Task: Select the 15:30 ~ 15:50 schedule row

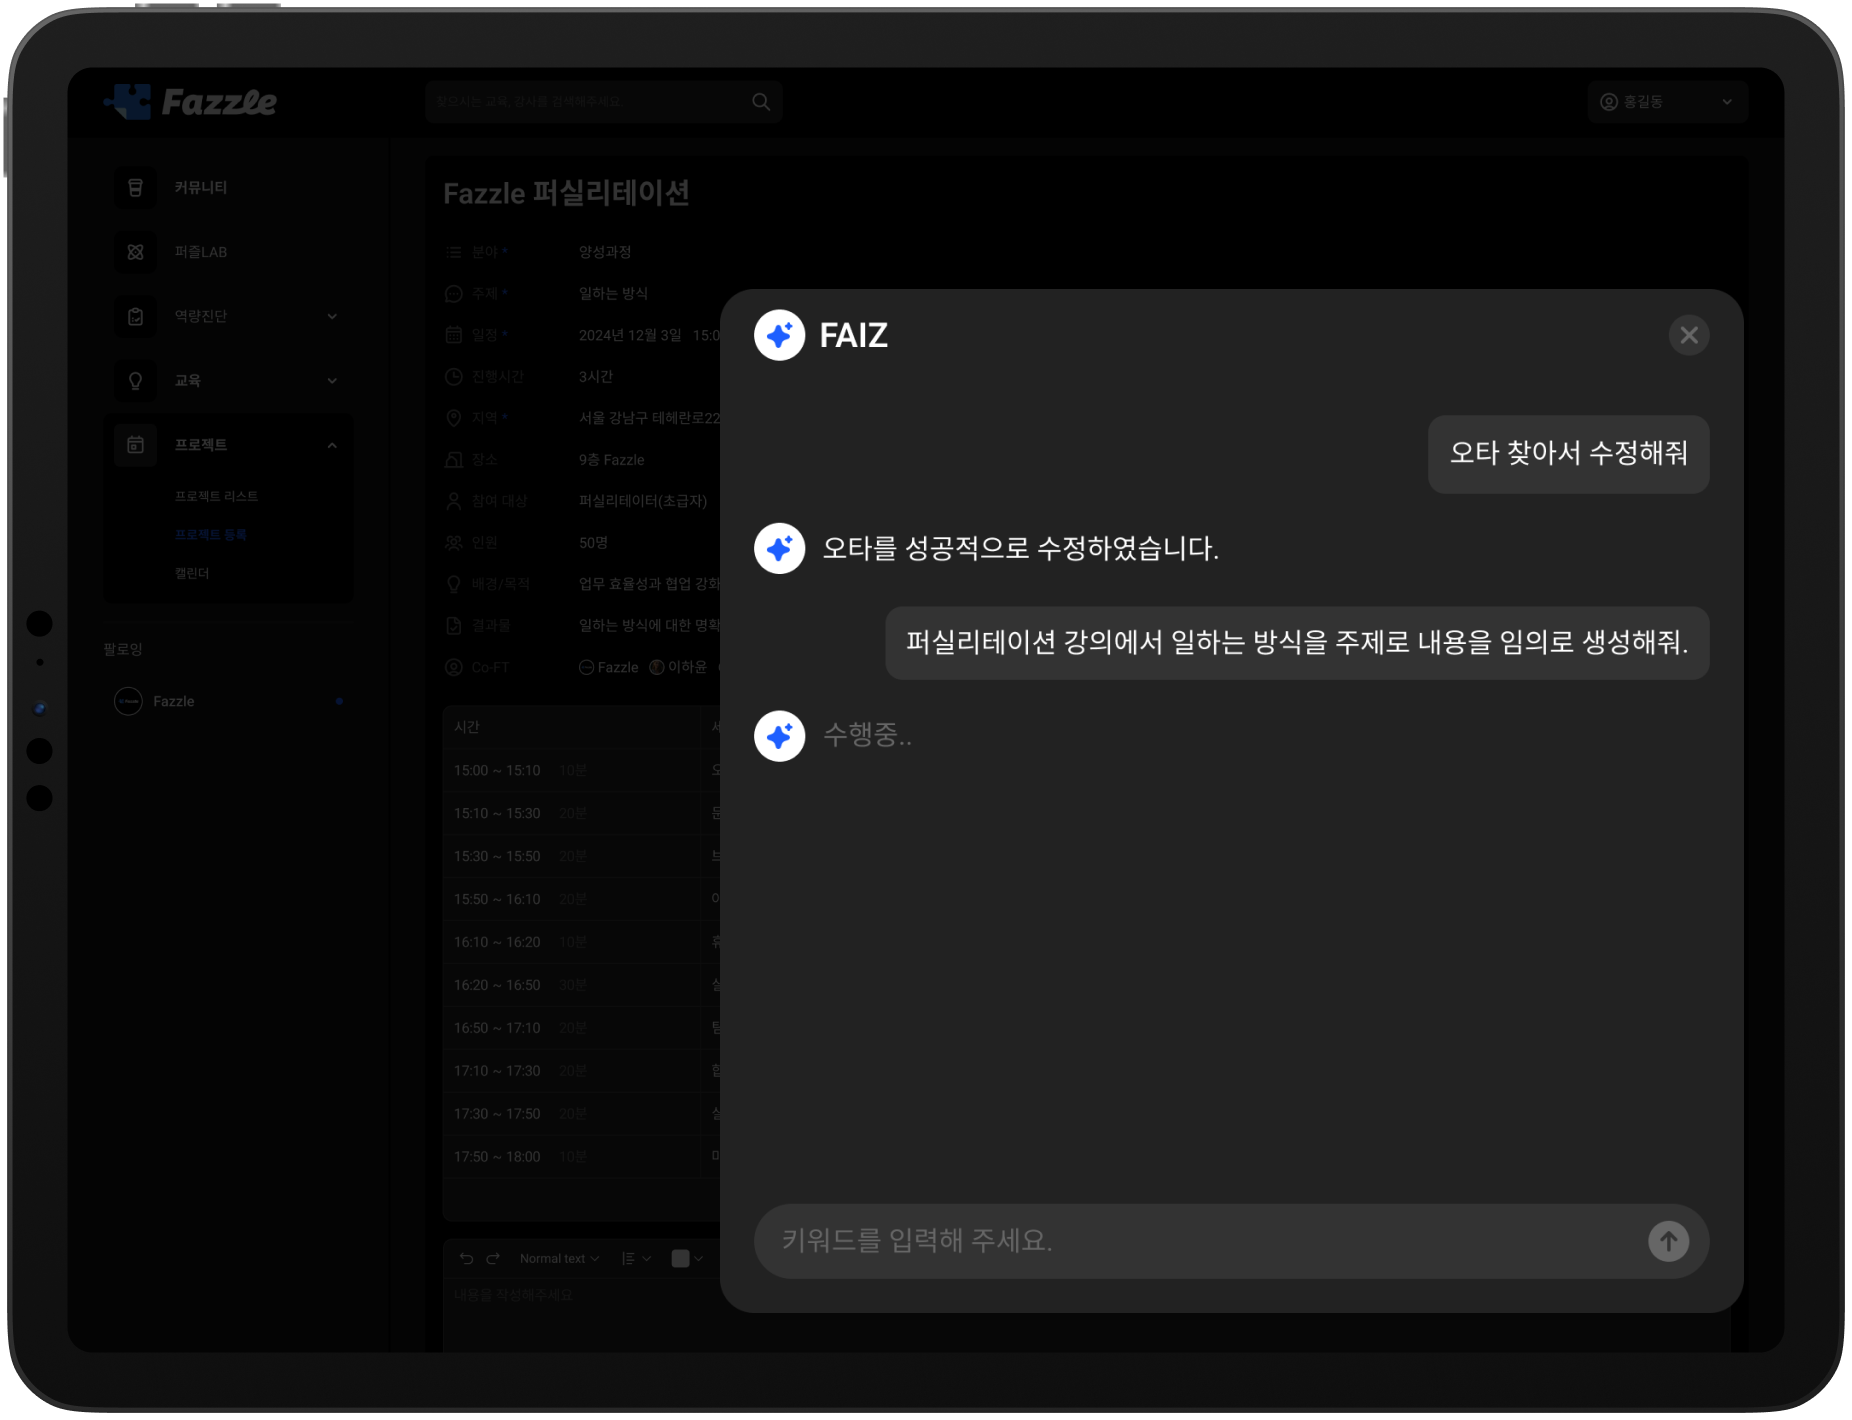Action: click(x=581, y=857)
